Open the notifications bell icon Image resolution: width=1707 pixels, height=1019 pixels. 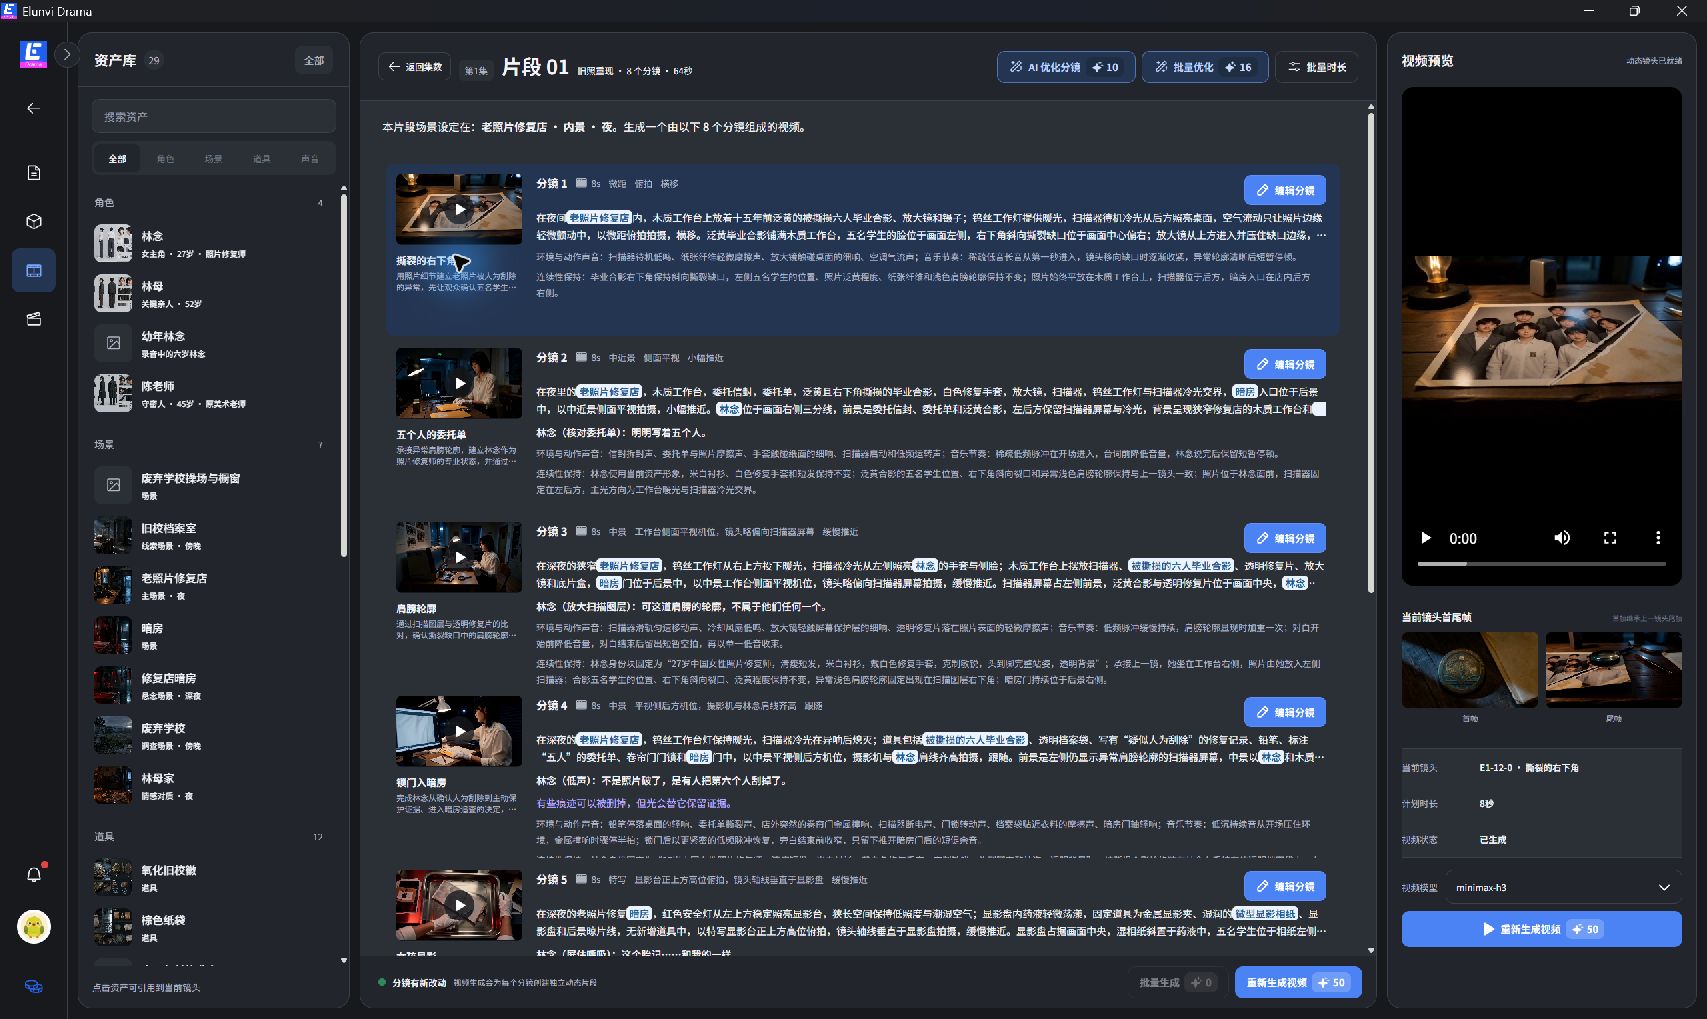(33, 875)
